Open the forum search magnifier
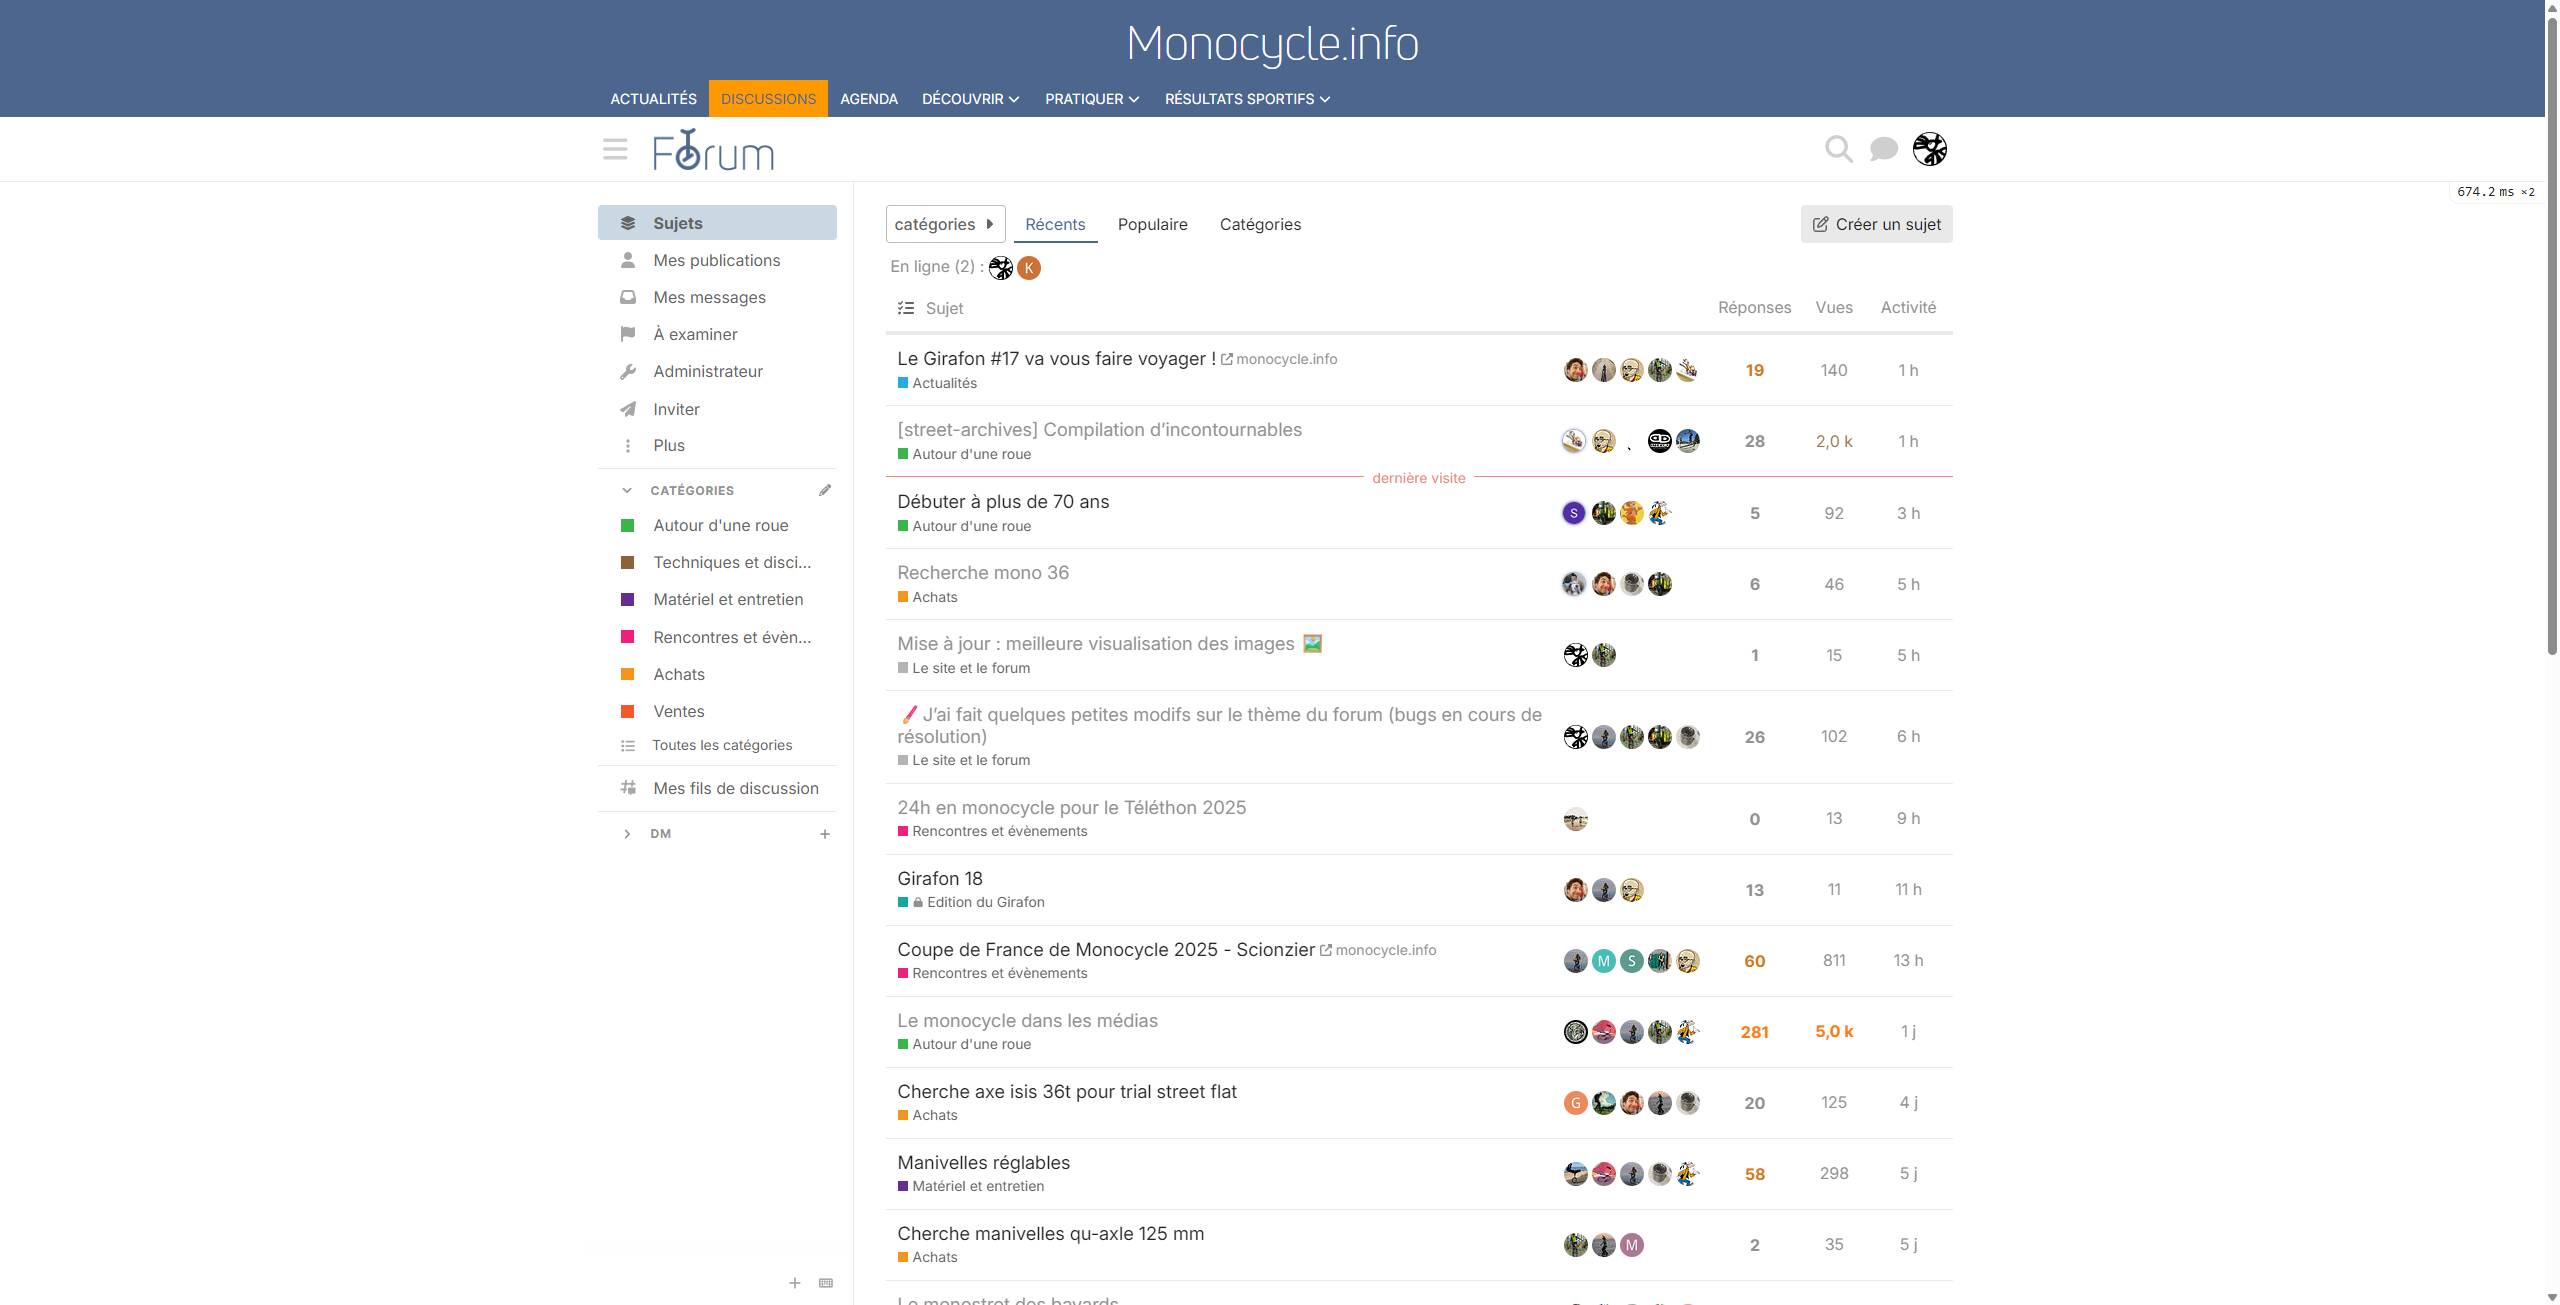Image resolution: width=2560 pixels, height=1305 pixels. pos(1838,150)
